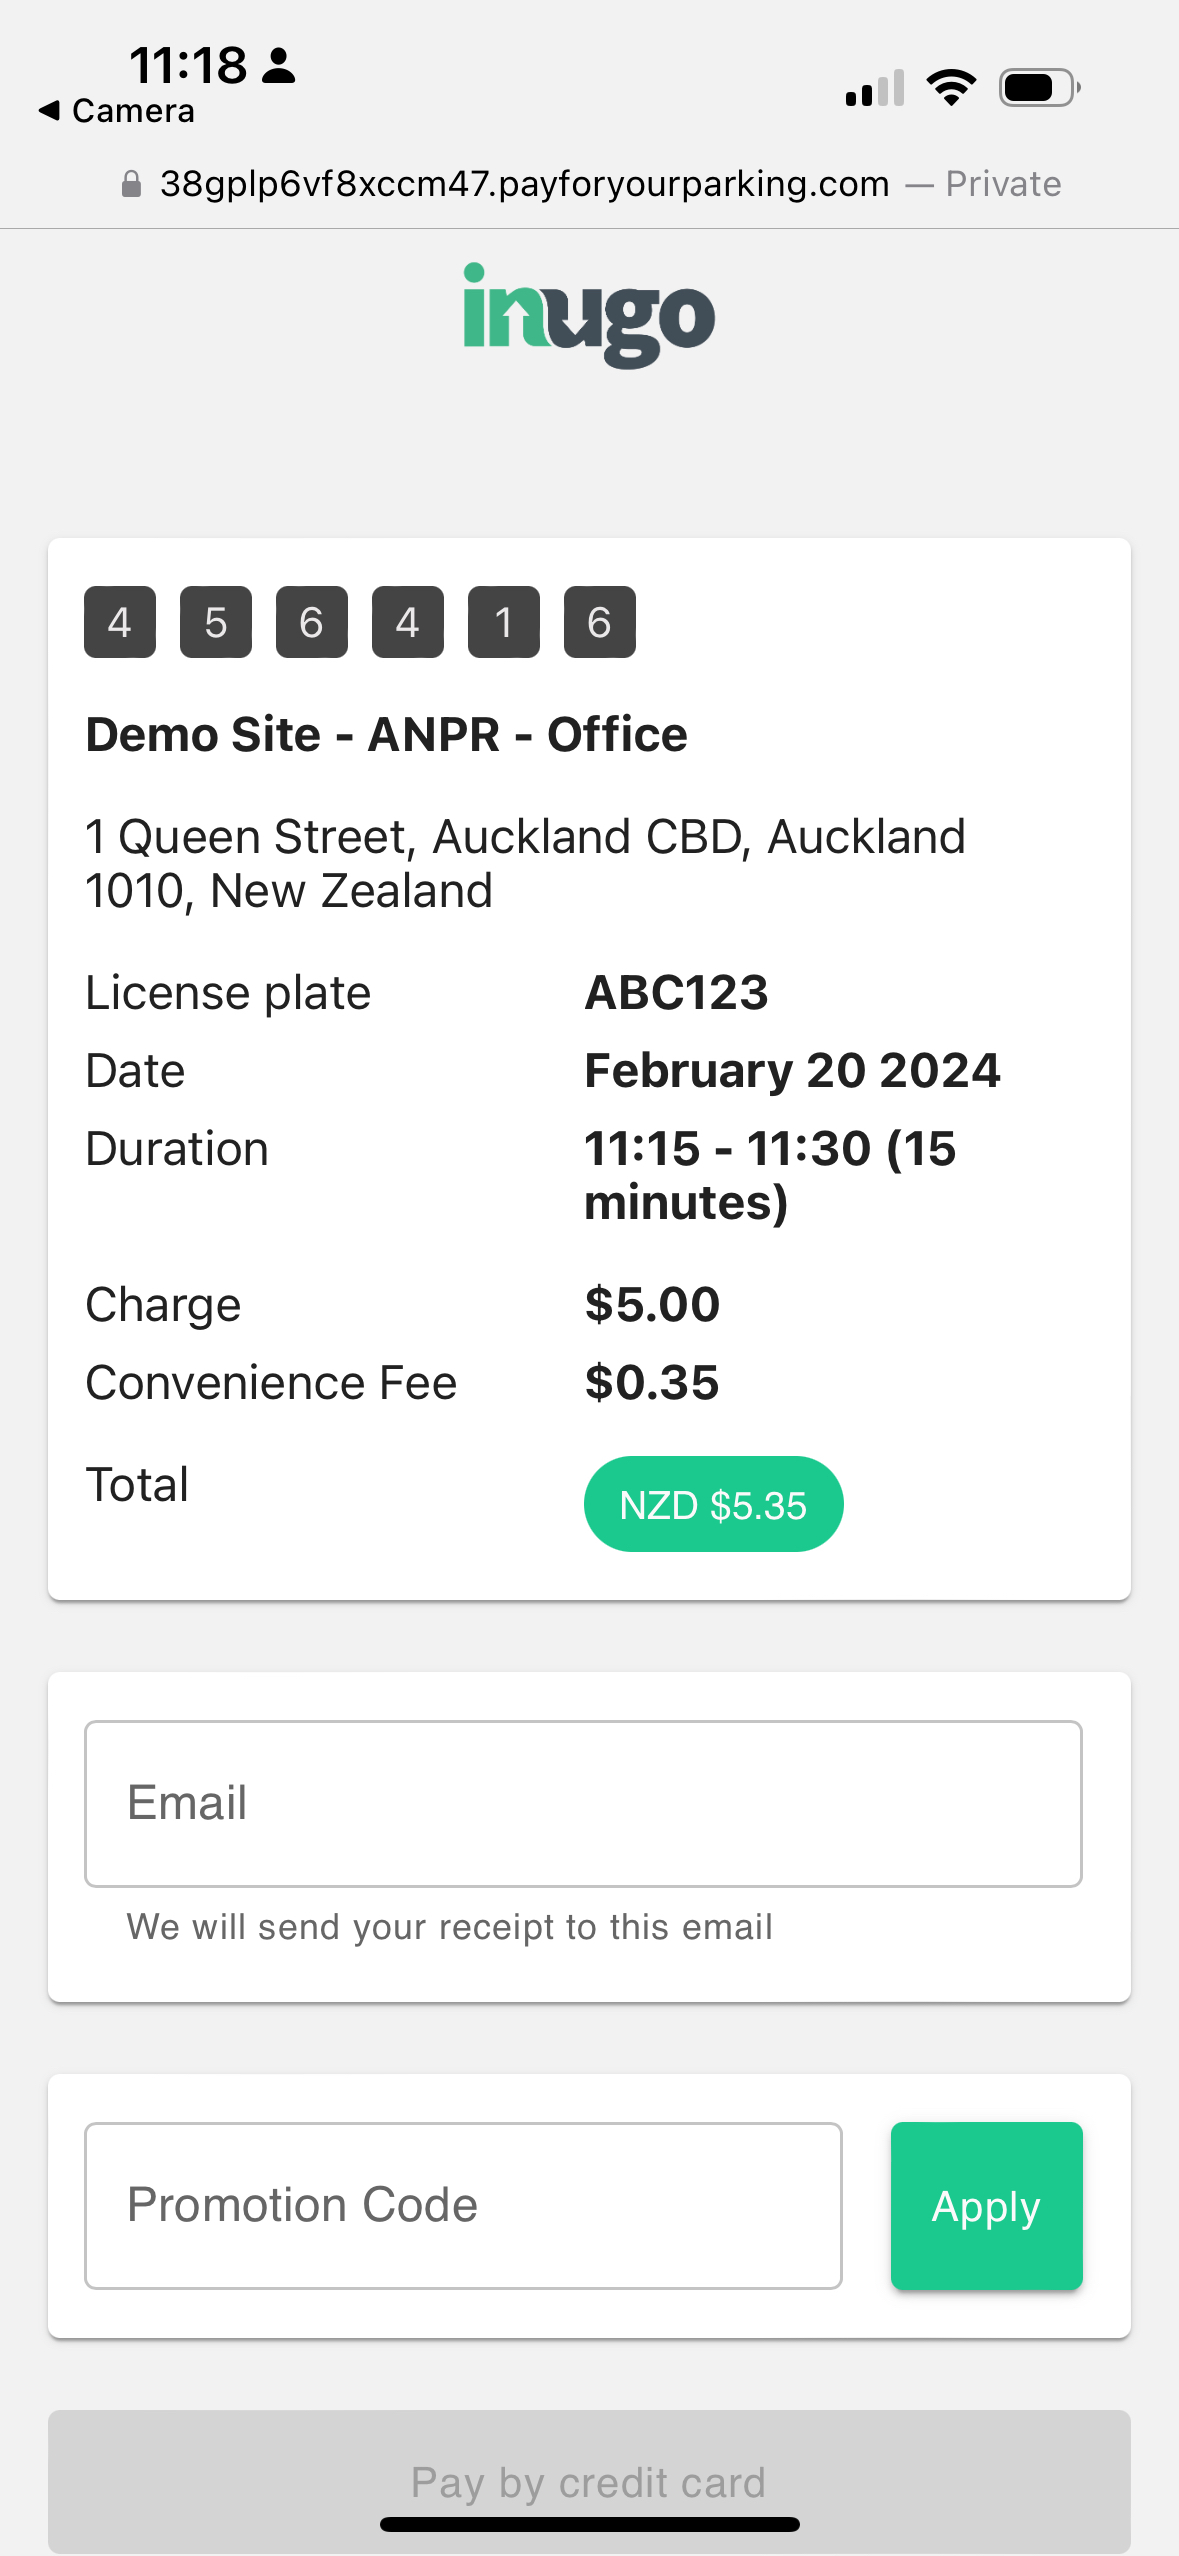Focus the Email input field
This screenshot has width=1179, height=2556.
pyautogui.click(x=583, y=1803)
